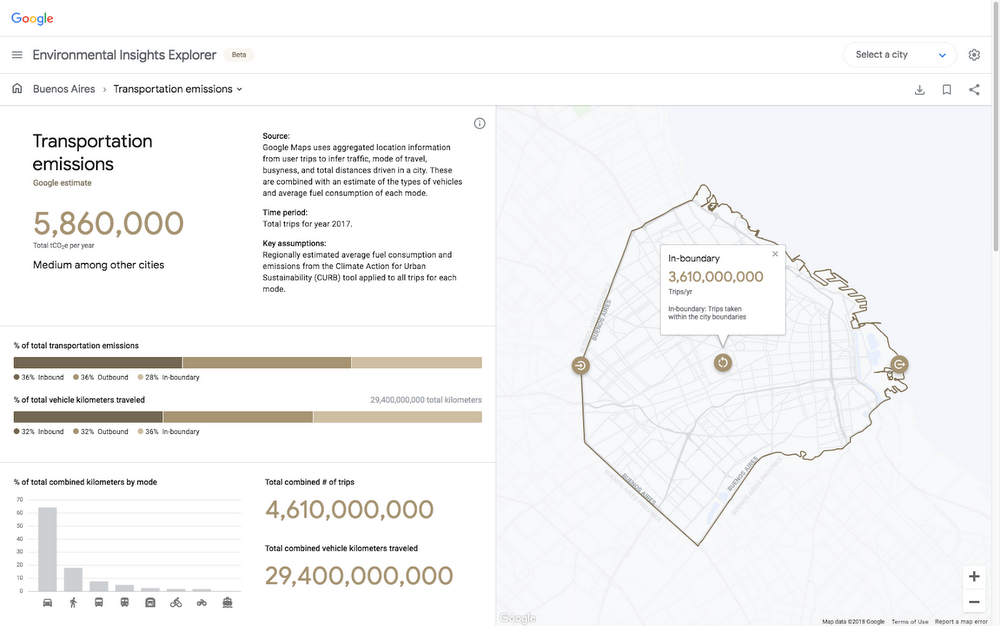
Task: Select the inbound trips map marker
Action: pos(580,365)
